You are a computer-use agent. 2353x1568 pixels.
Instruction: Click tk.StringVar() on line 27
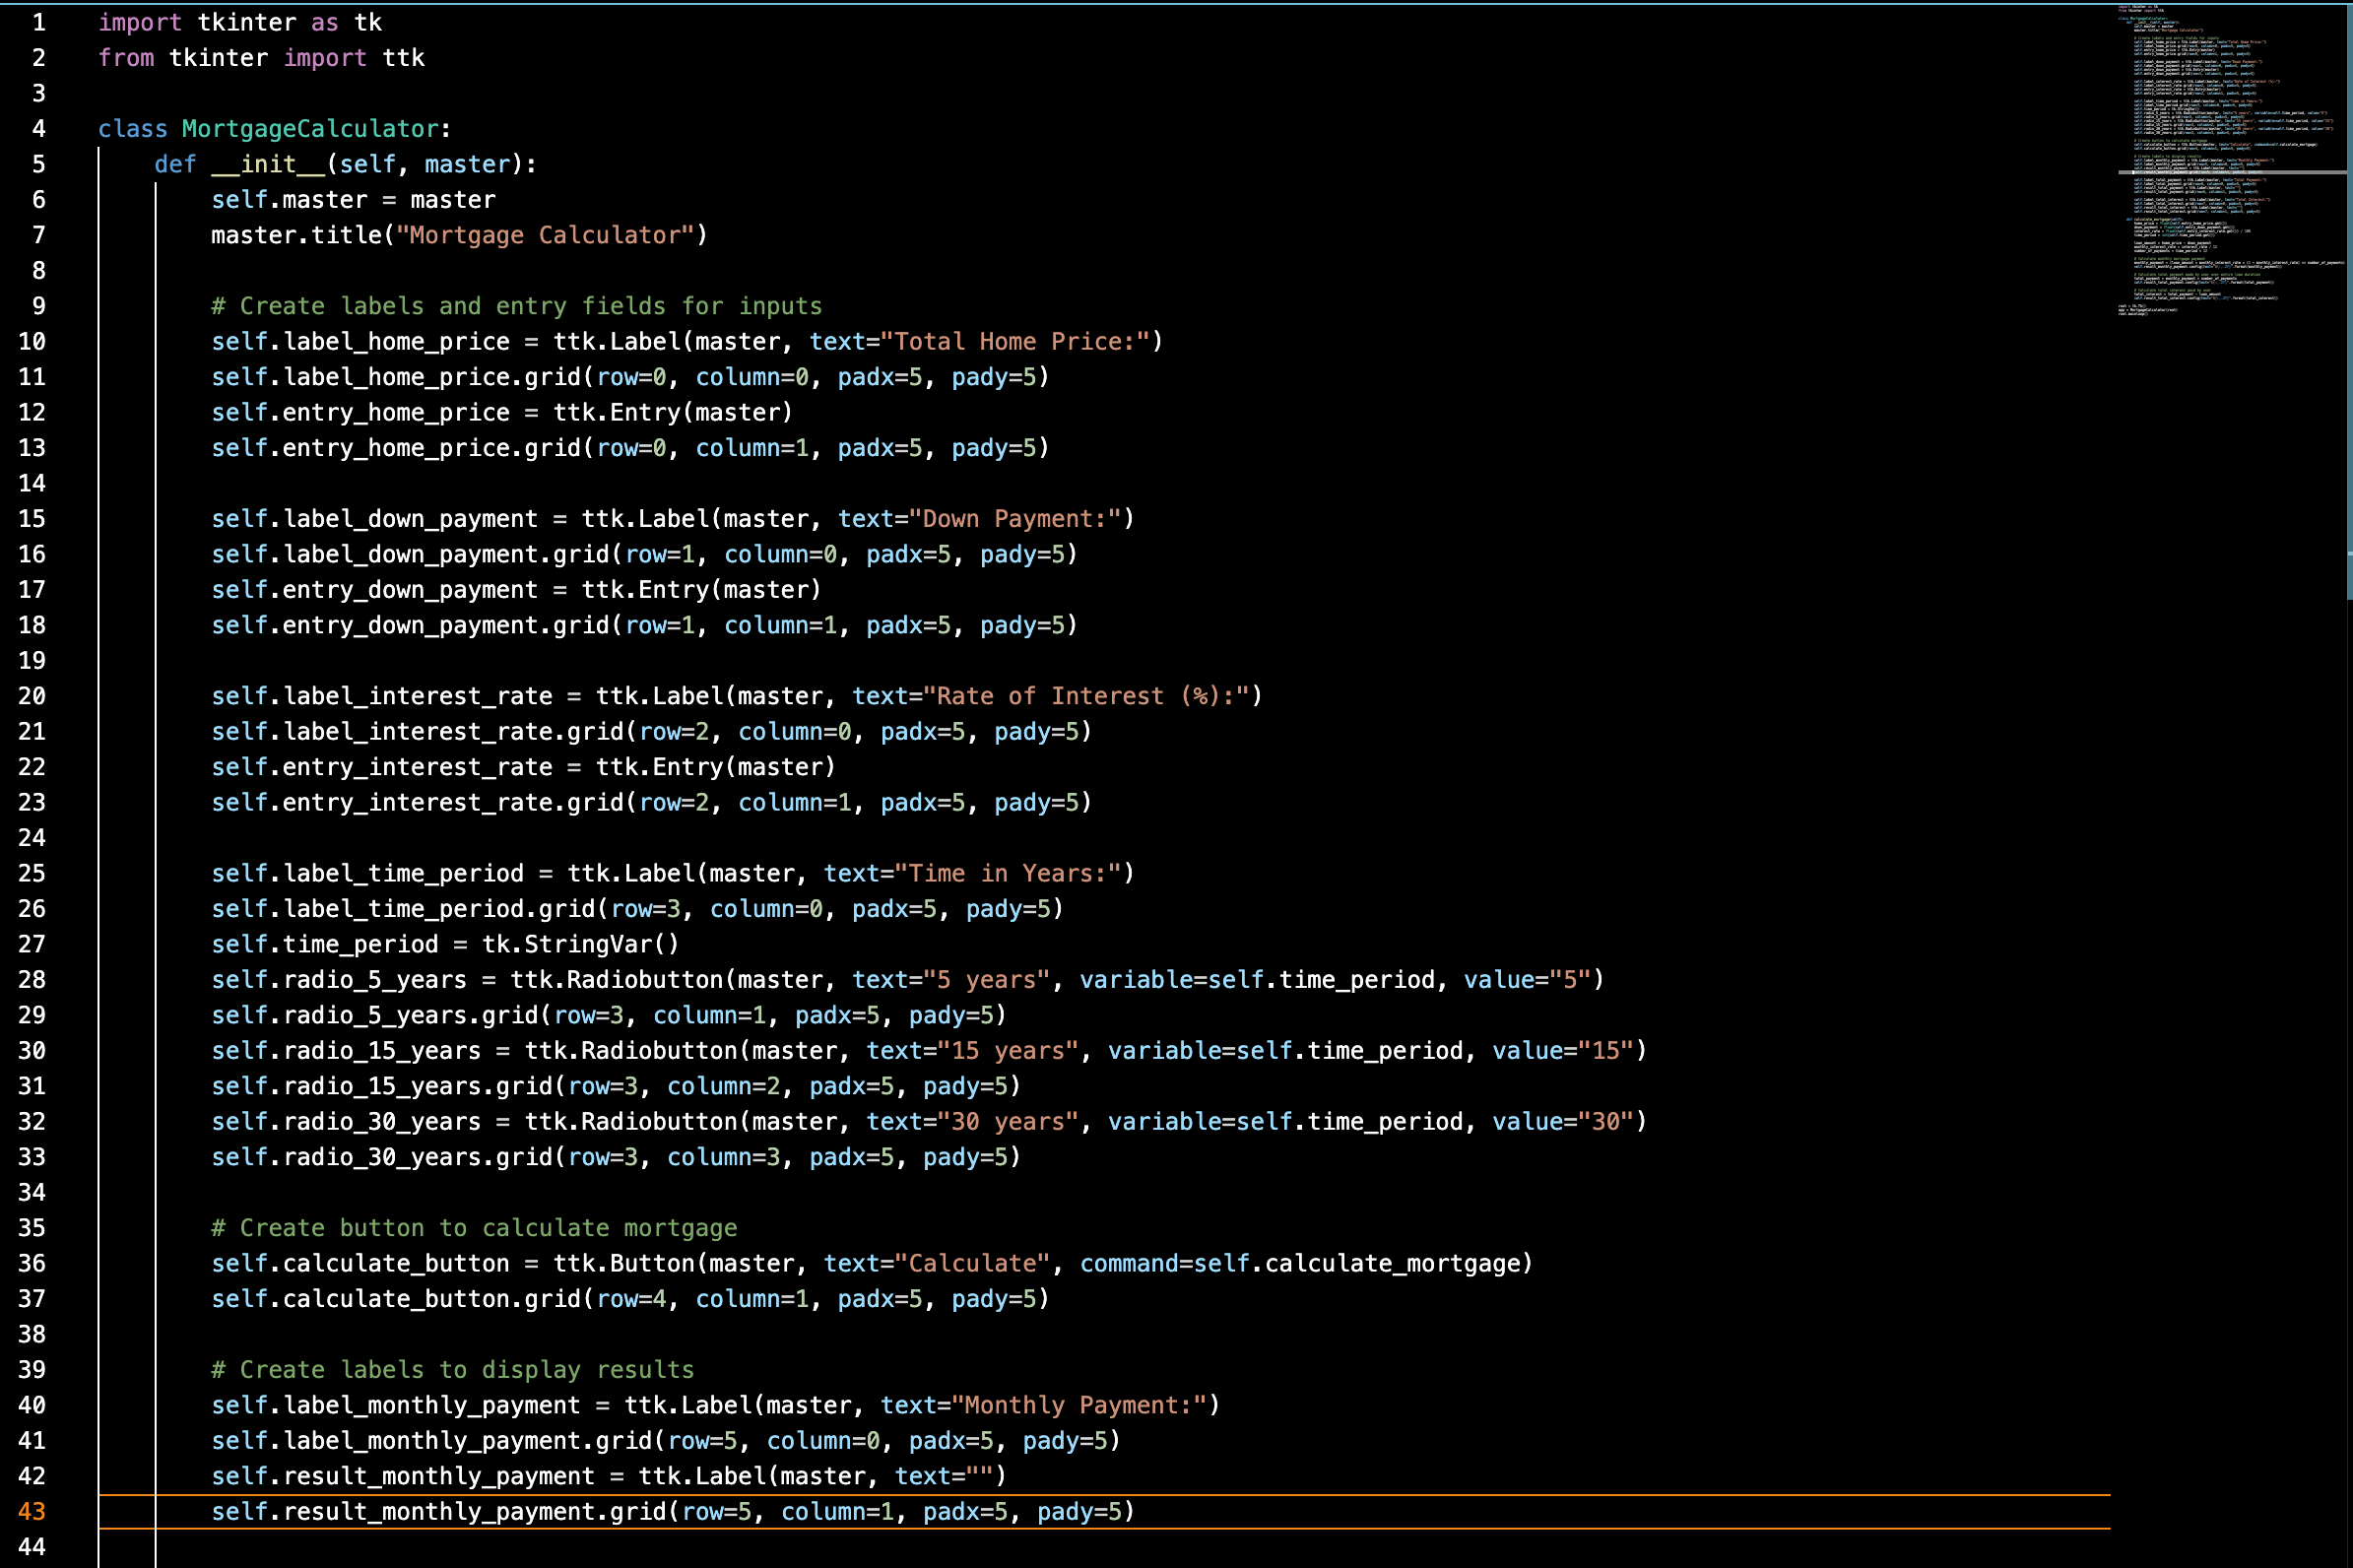coord(580,943)
